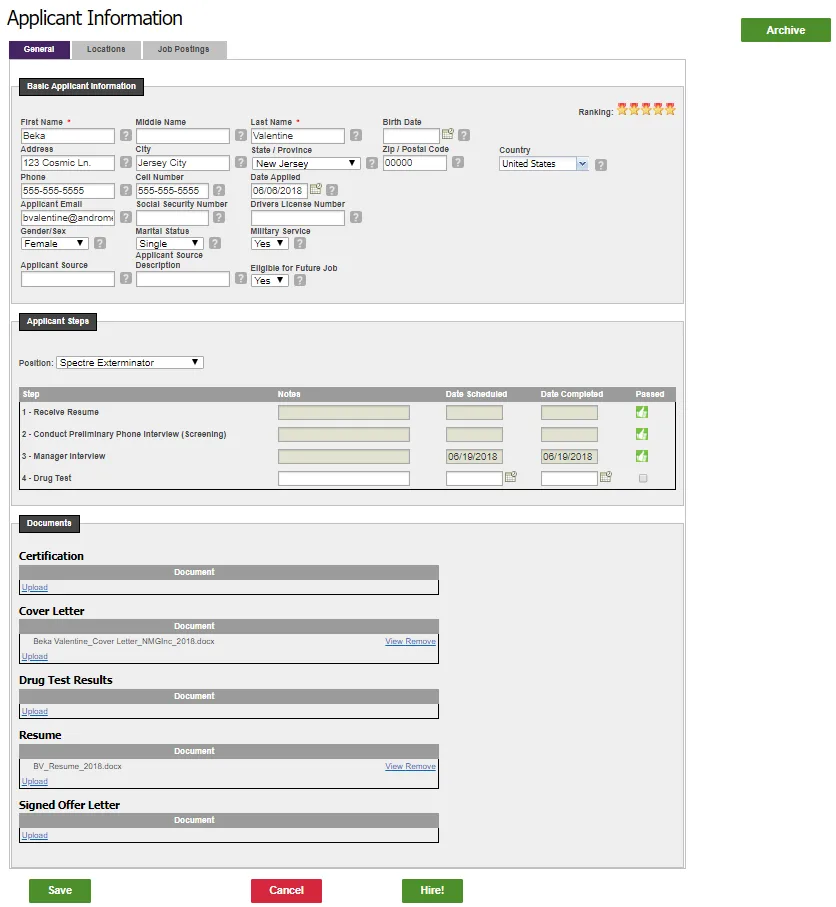Click the Middle Name input field
836x907 pixels.
pyautogui.click(x=183, y=136)
